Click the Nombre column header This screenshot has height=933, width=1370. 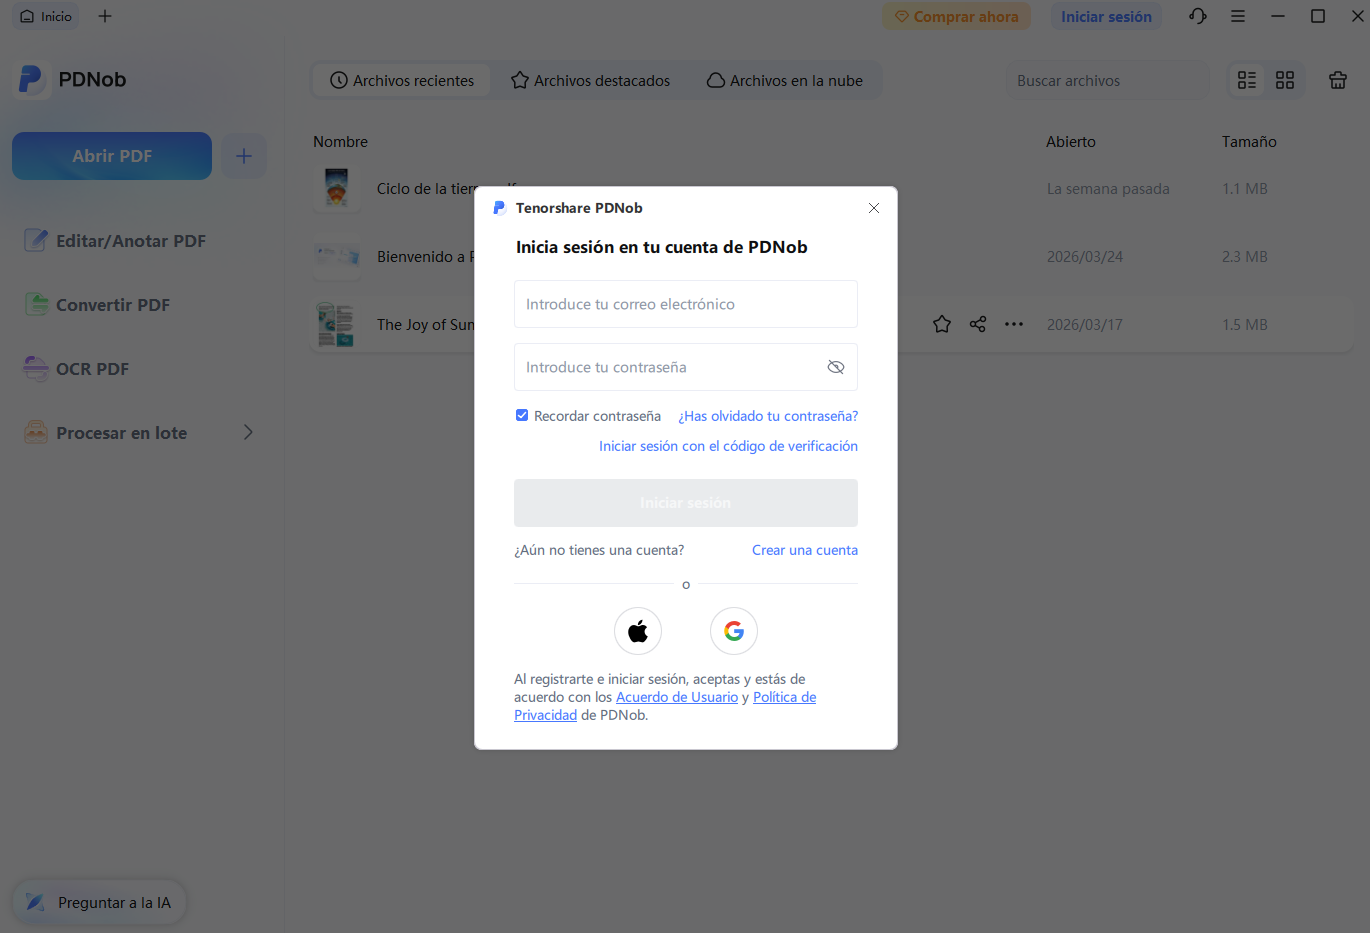[x=340, y=142]
